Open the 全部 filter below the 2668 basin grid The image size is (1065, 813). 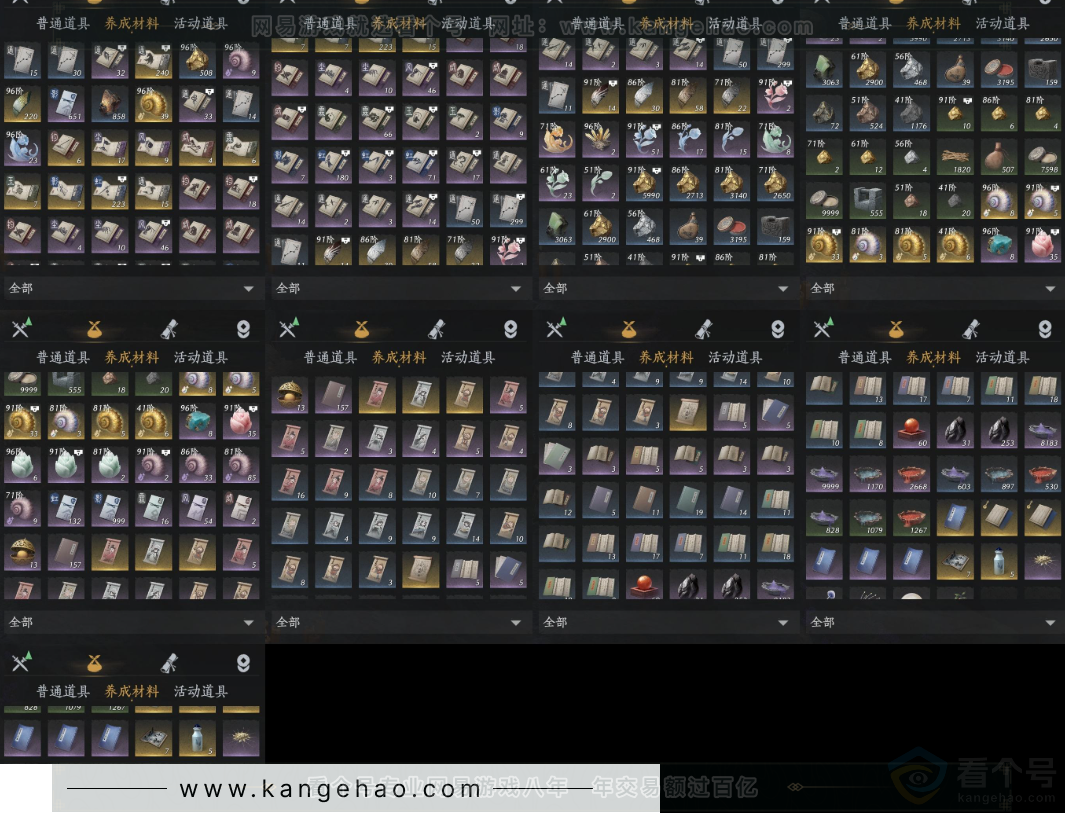click(x=932, y=622)
